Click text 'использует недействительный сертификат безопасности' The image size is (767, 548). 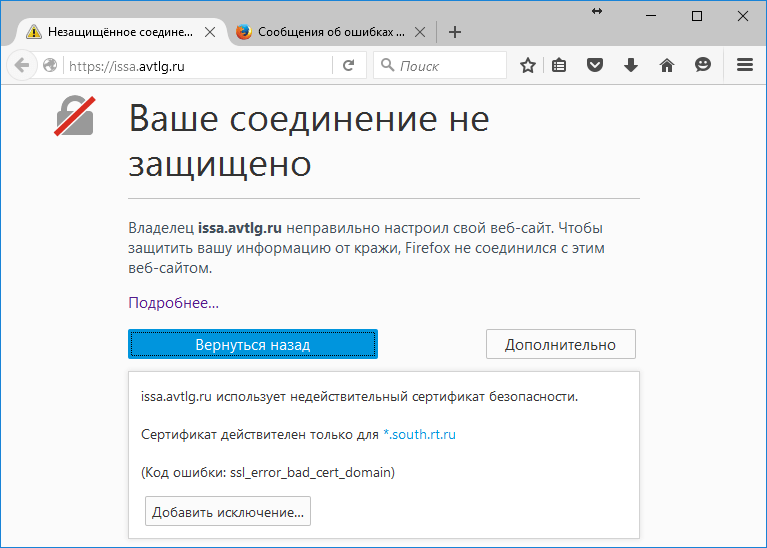click(396, 397)
